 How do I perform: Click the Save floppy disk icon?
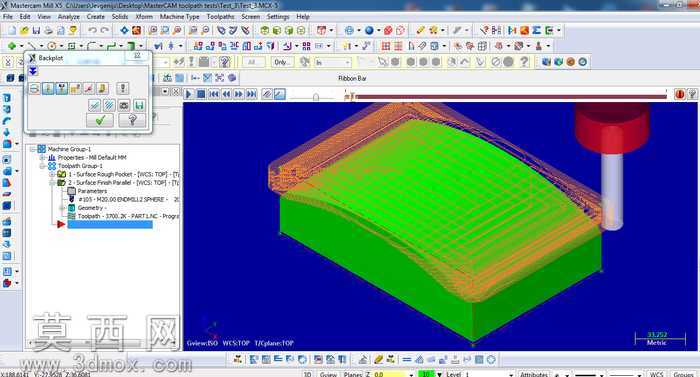pyautogui.click(x=36, y=30)
